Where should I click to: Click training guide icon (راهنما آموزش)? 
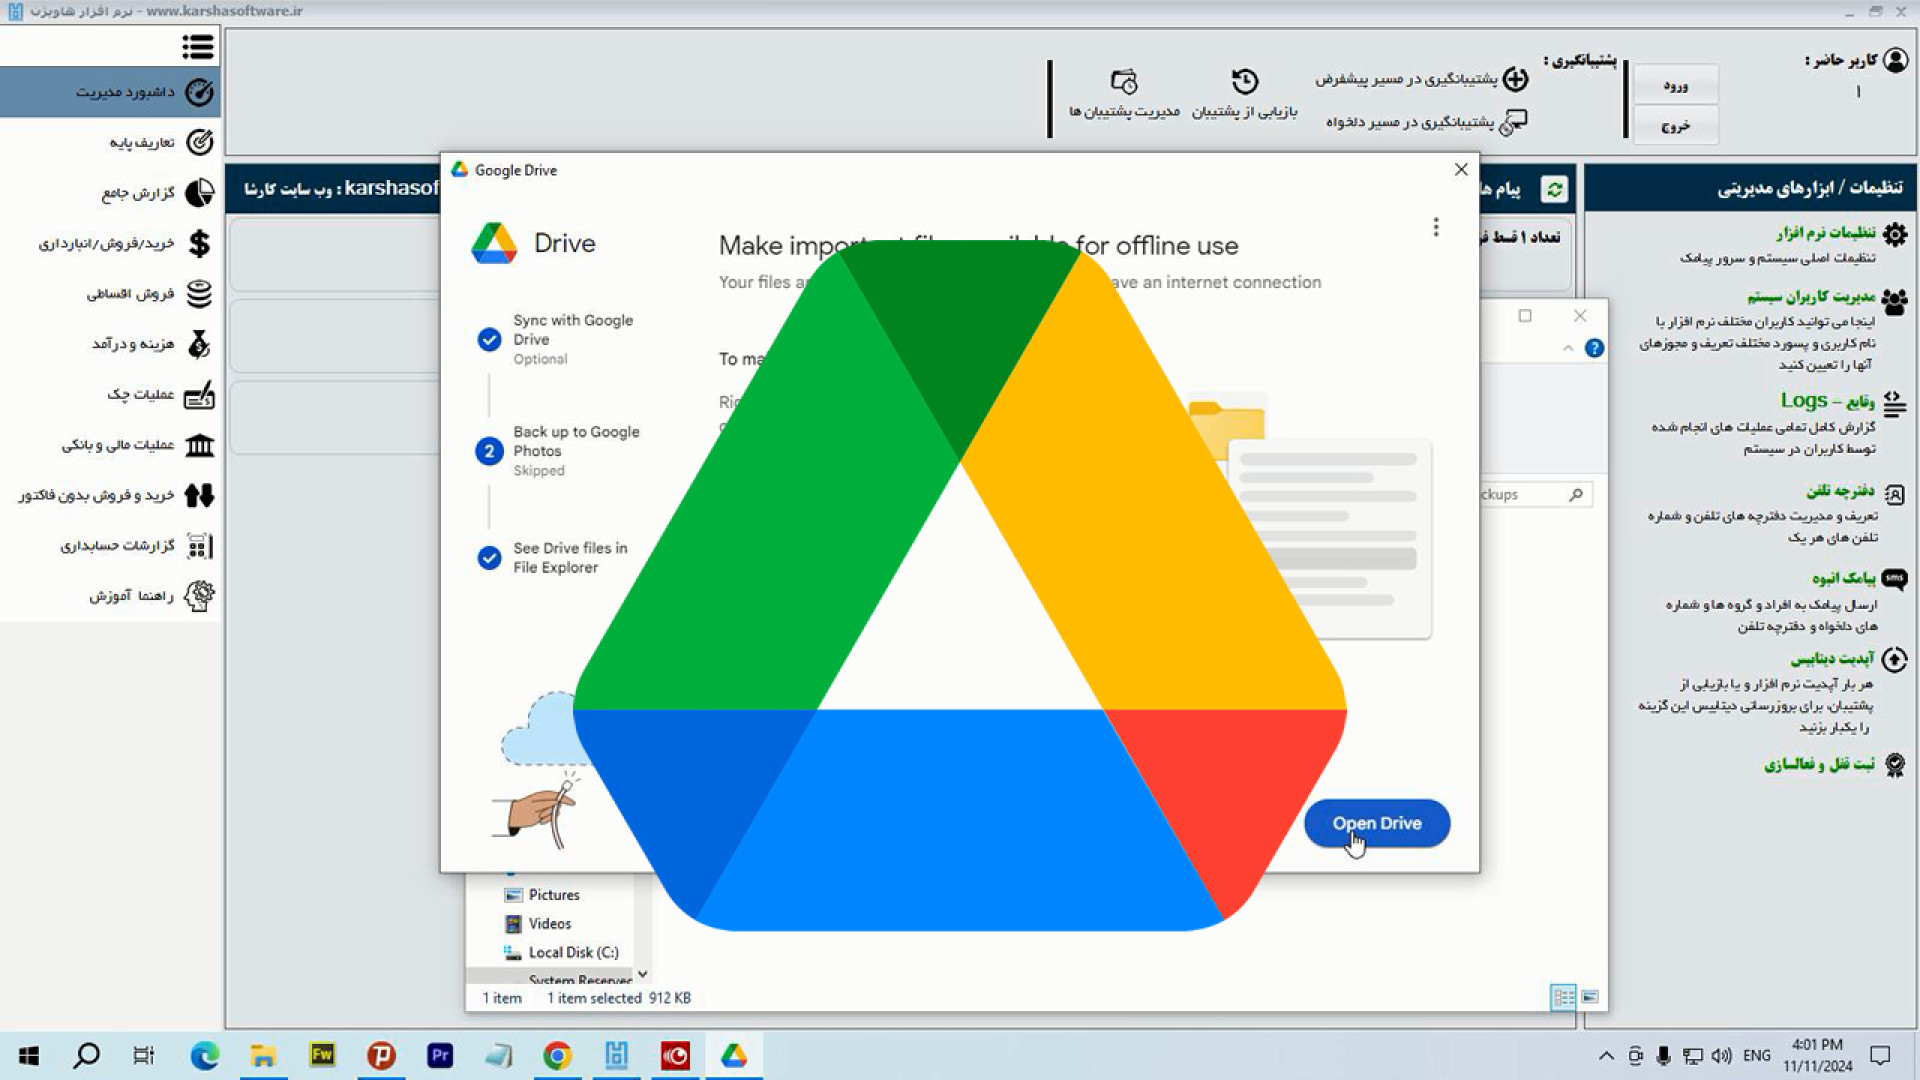[x=199, y=596]
